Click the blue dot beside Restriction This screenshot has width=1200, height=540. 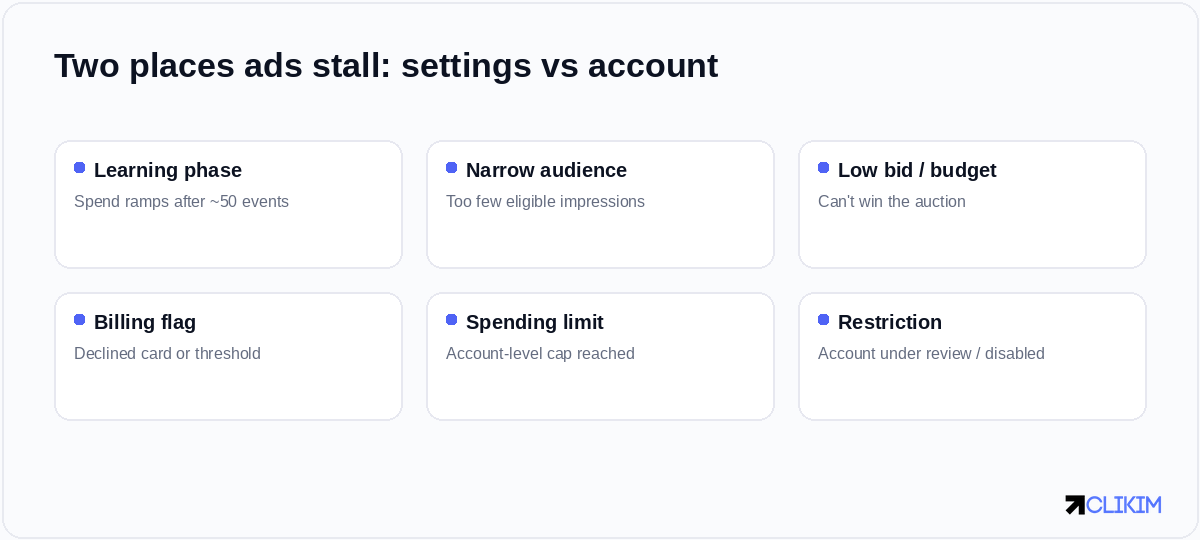tap(824, 320)
